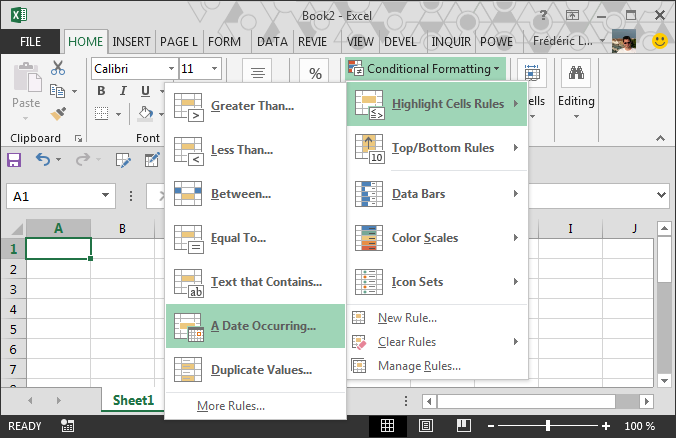
Task: Click the Undo arrow icon
Action: click(x=43, y=159)
